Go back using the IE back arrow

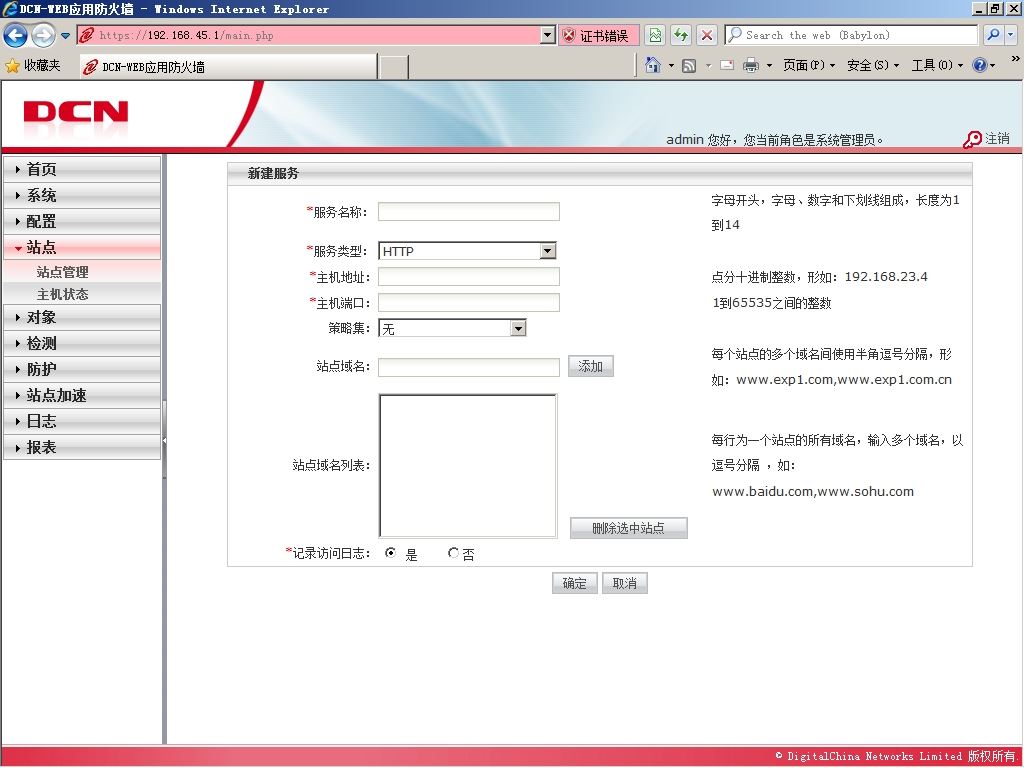pyautogui.click(x=16, y=35)
